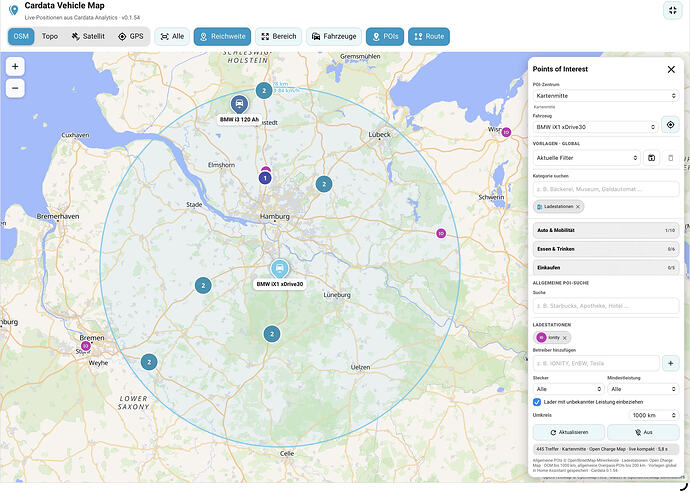
Task: Remove the Ionity operator chip
Action: click(565, 338)
